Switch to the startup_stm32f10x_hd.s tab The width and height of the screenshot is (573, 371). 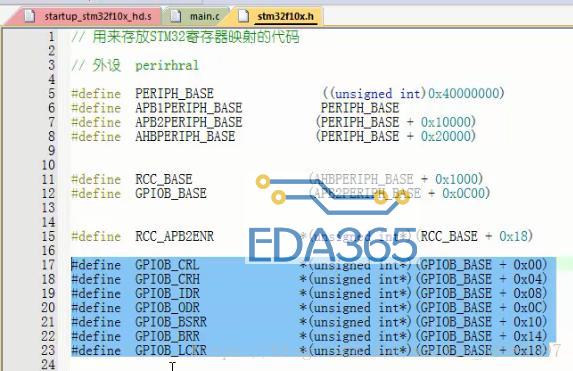point(98,16)
